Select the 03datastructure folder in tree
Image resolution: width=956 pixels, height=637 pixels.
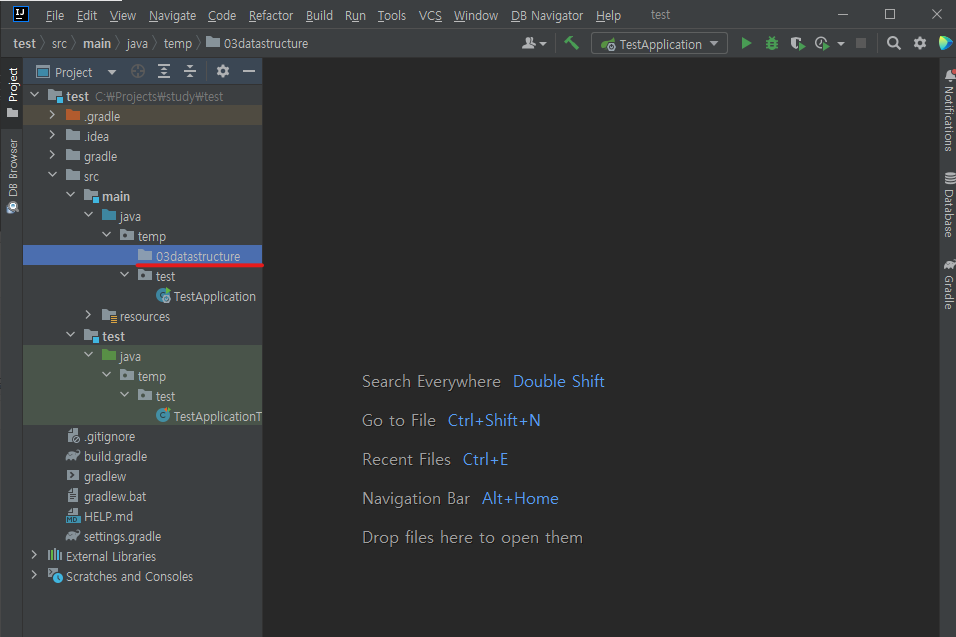[143, 256]
